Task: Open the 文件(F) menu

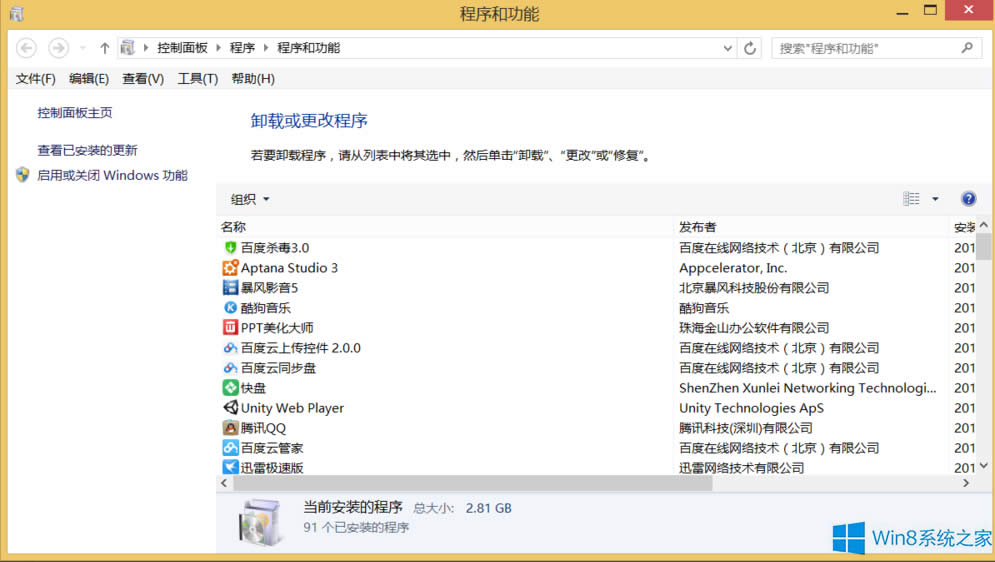Action: coord(36,79)
